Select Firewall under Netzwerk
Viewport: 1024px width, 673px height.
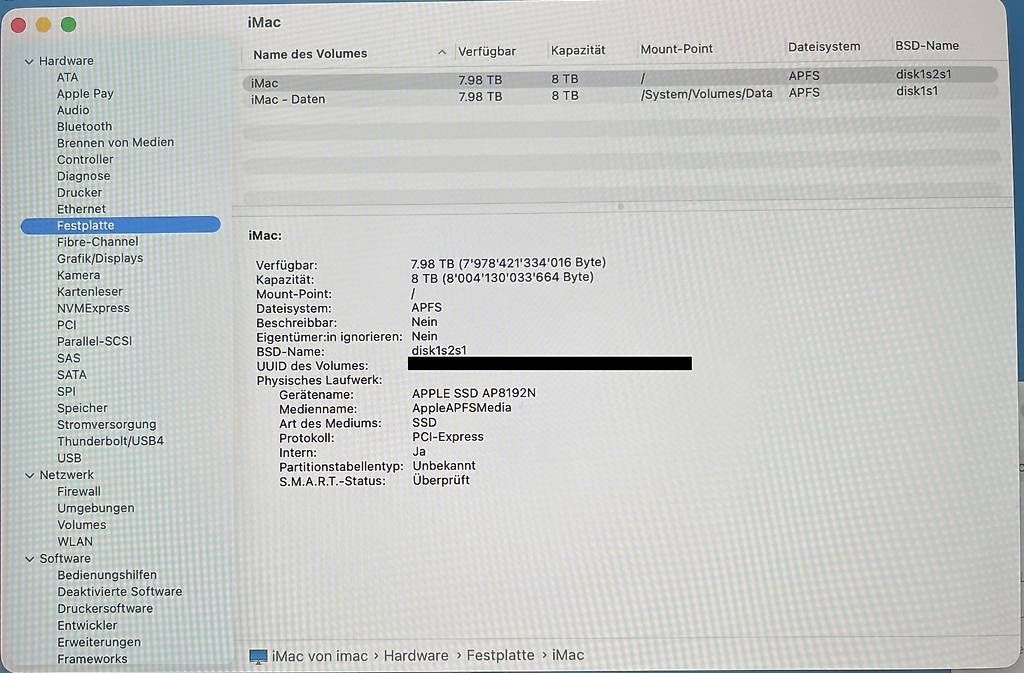coord(78,491)
